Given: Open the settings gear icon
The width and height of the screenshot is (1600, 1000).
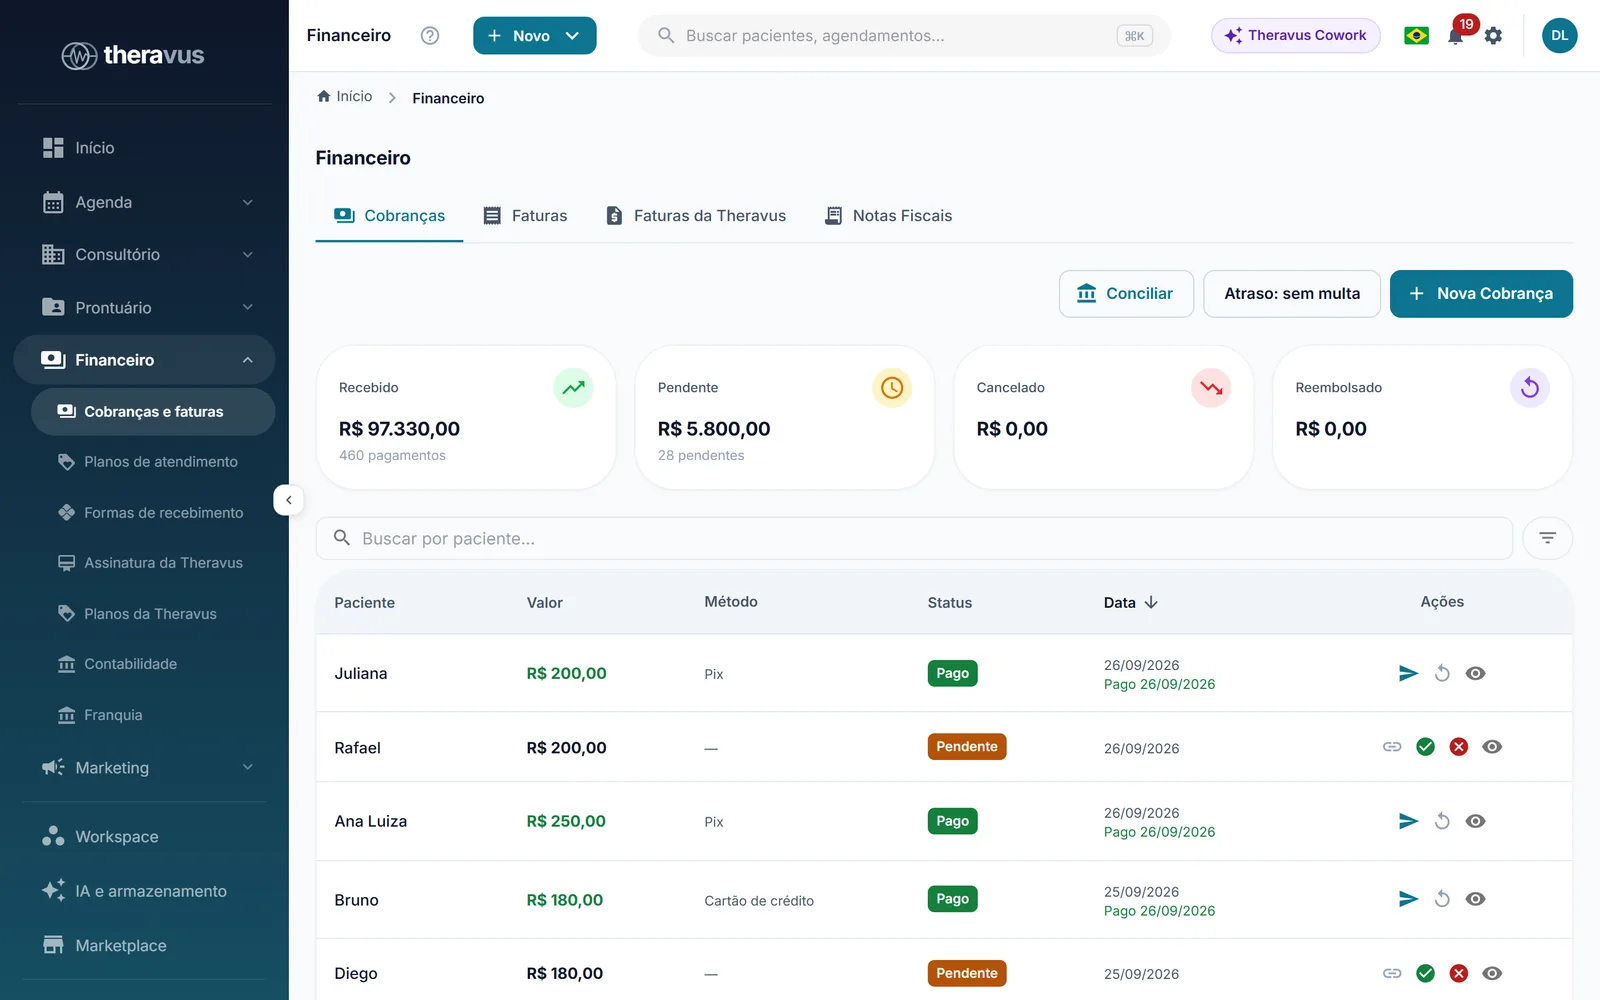Looking at the screenshot, I should (1493, 36).
